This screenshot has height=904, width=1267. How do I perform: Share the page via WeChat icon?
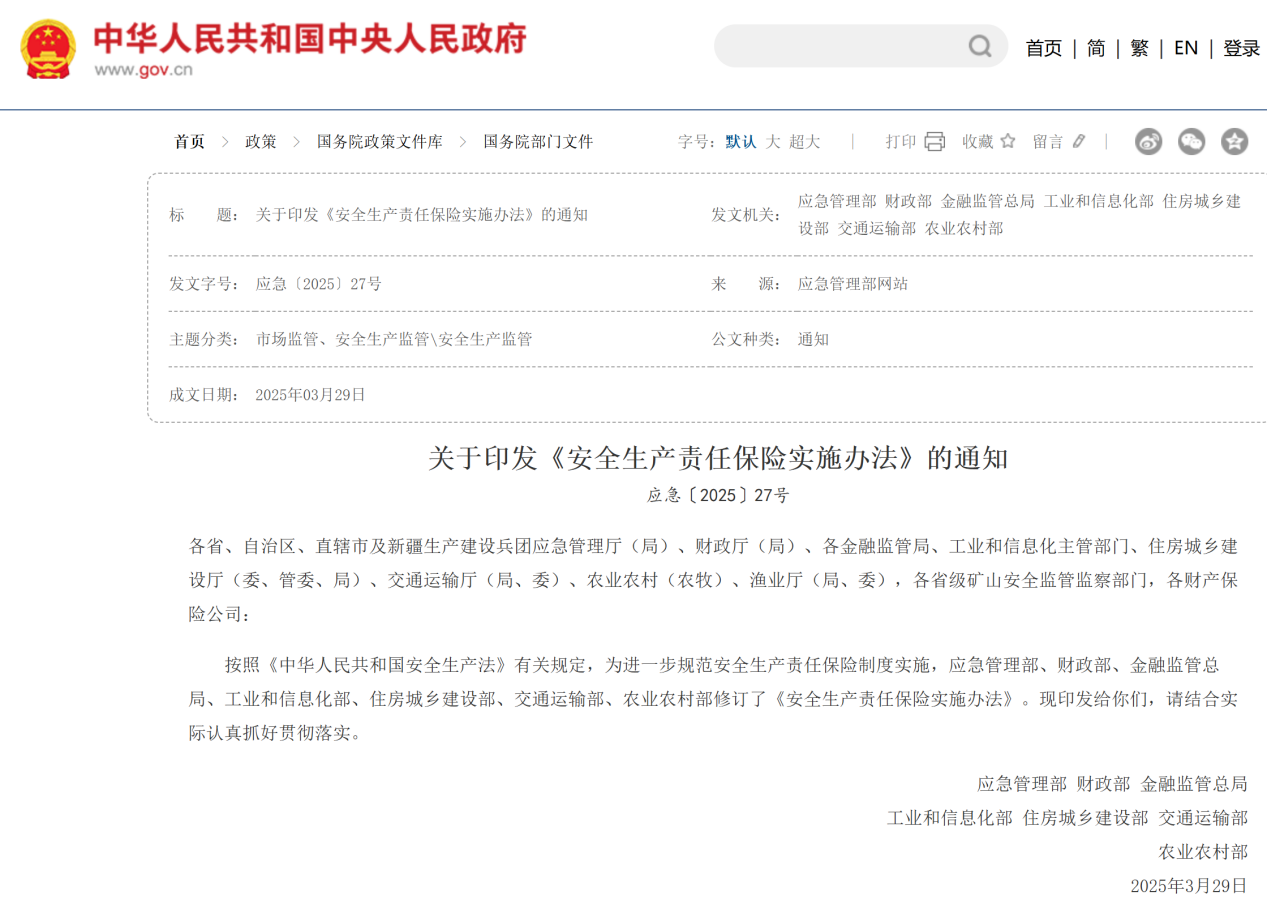(1191, 142)
